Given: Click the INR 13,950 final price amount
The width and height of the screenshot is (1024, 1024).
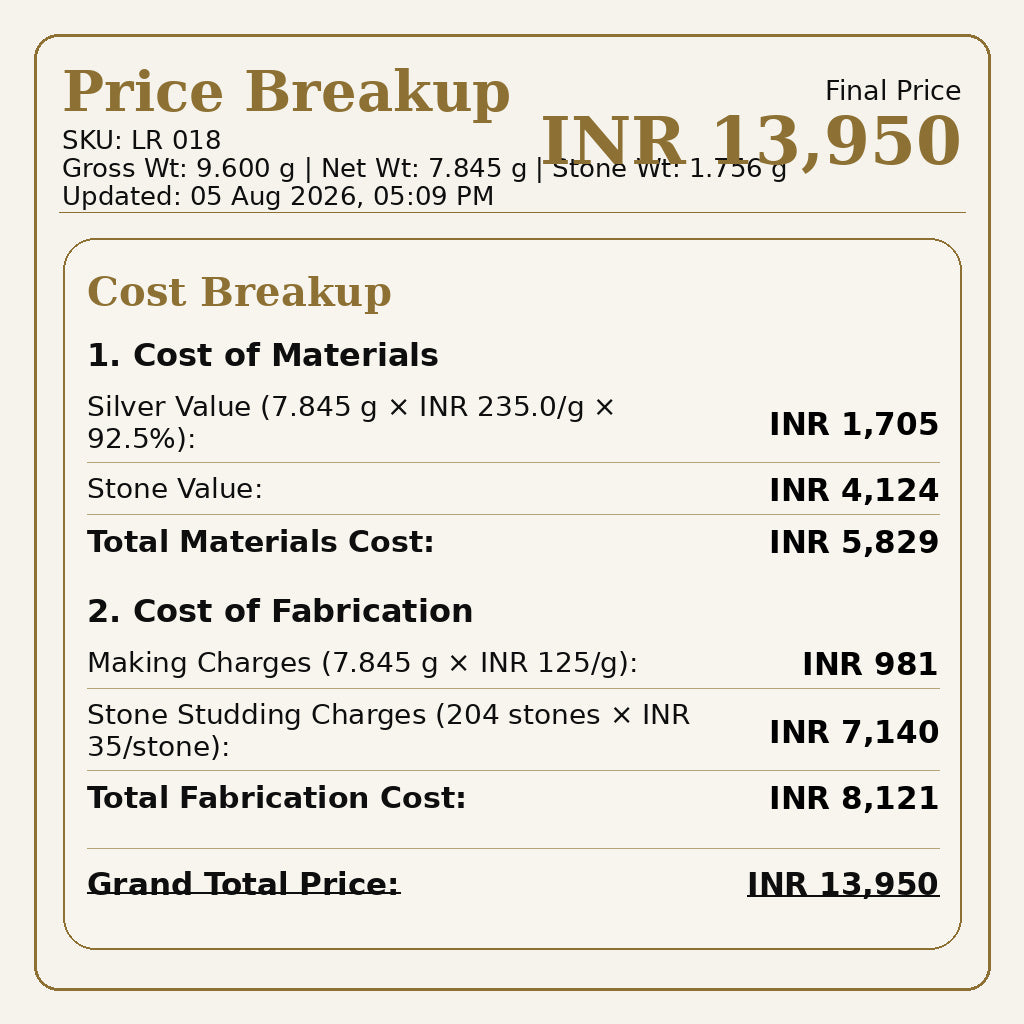Looking at the screenshot, I should point(750,141).
